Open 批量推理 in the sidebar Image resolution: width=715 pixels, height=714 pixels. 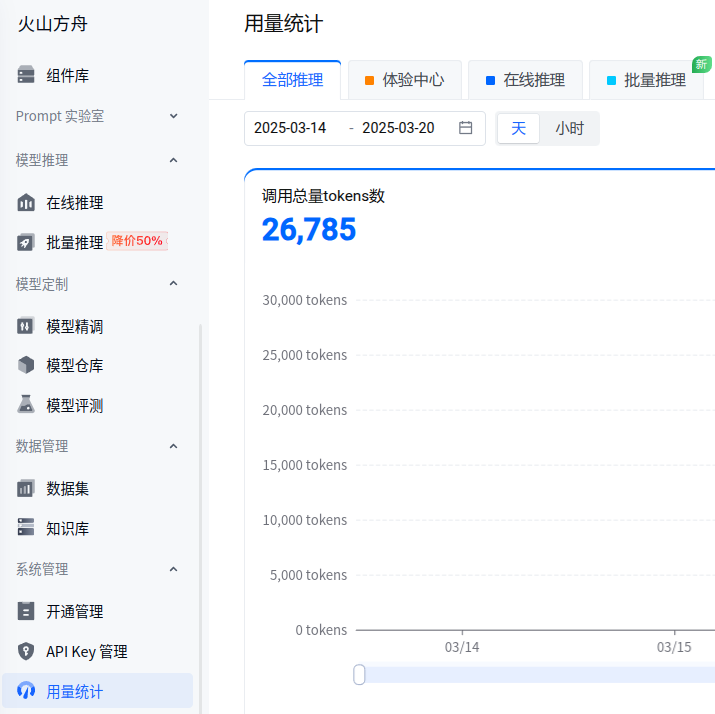coord(75,243)
